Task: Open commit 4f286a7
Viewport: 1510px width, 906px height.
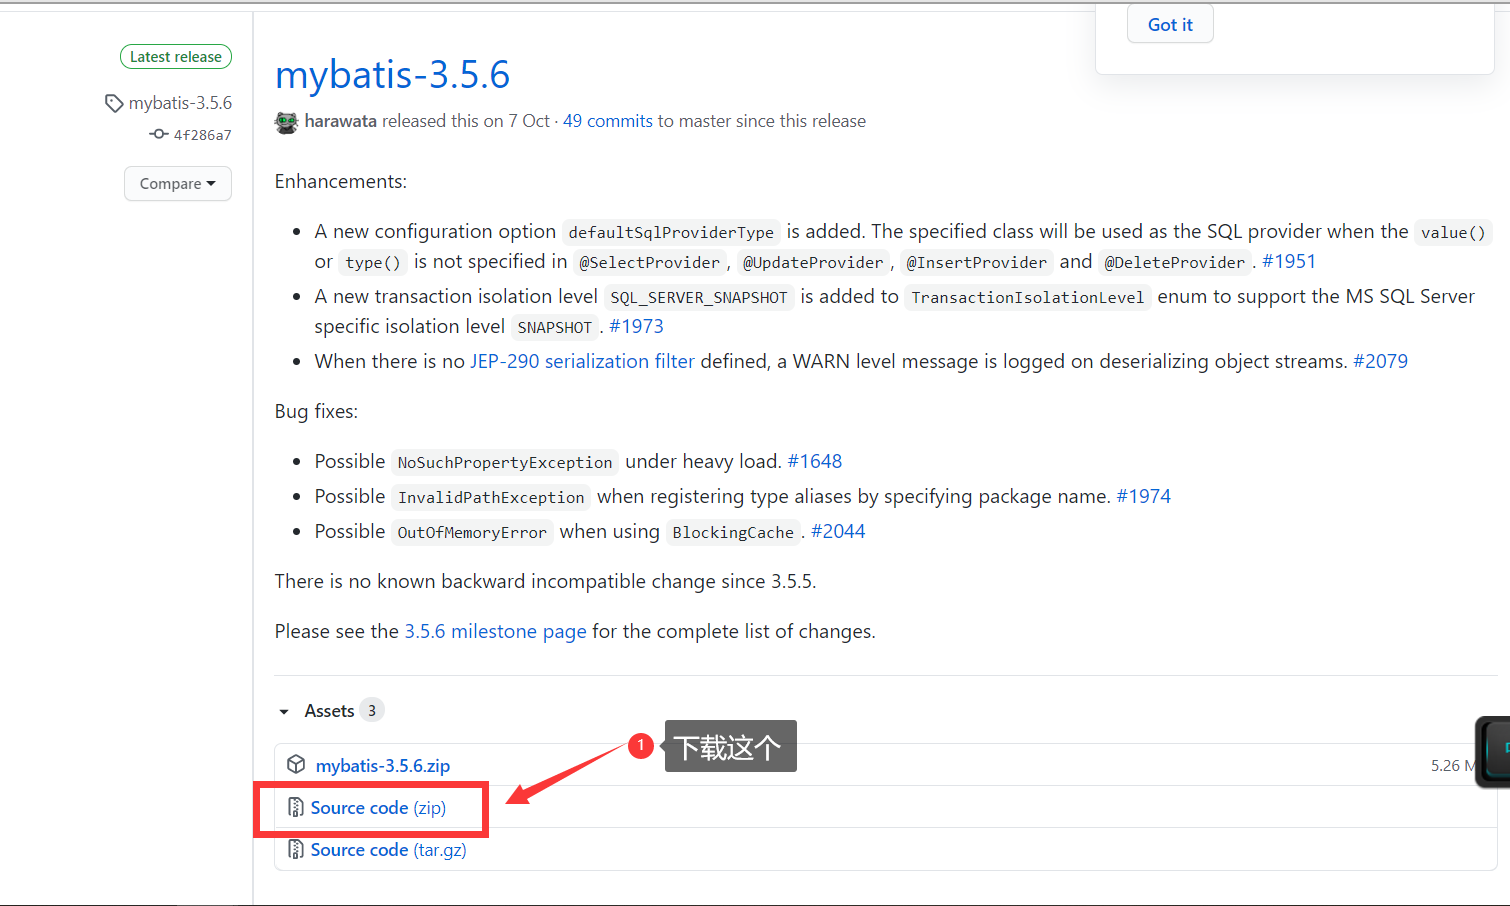Action: (203, 135)
